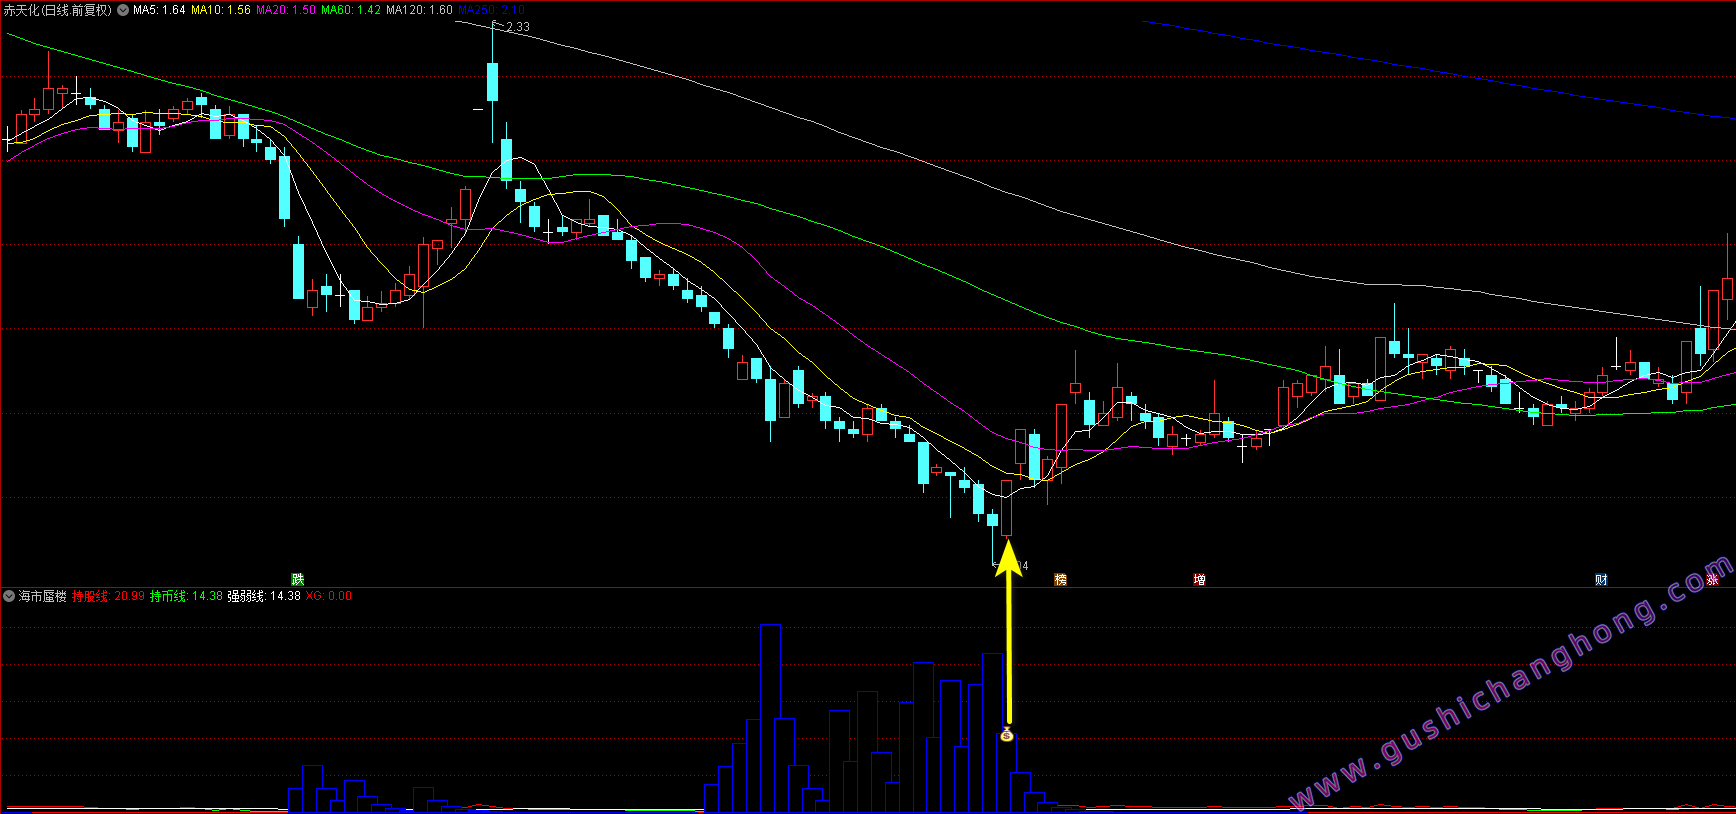This screenshot has width=1736, height=814.
Task: Select the blue MA250 label
Action: coord(491,10)
